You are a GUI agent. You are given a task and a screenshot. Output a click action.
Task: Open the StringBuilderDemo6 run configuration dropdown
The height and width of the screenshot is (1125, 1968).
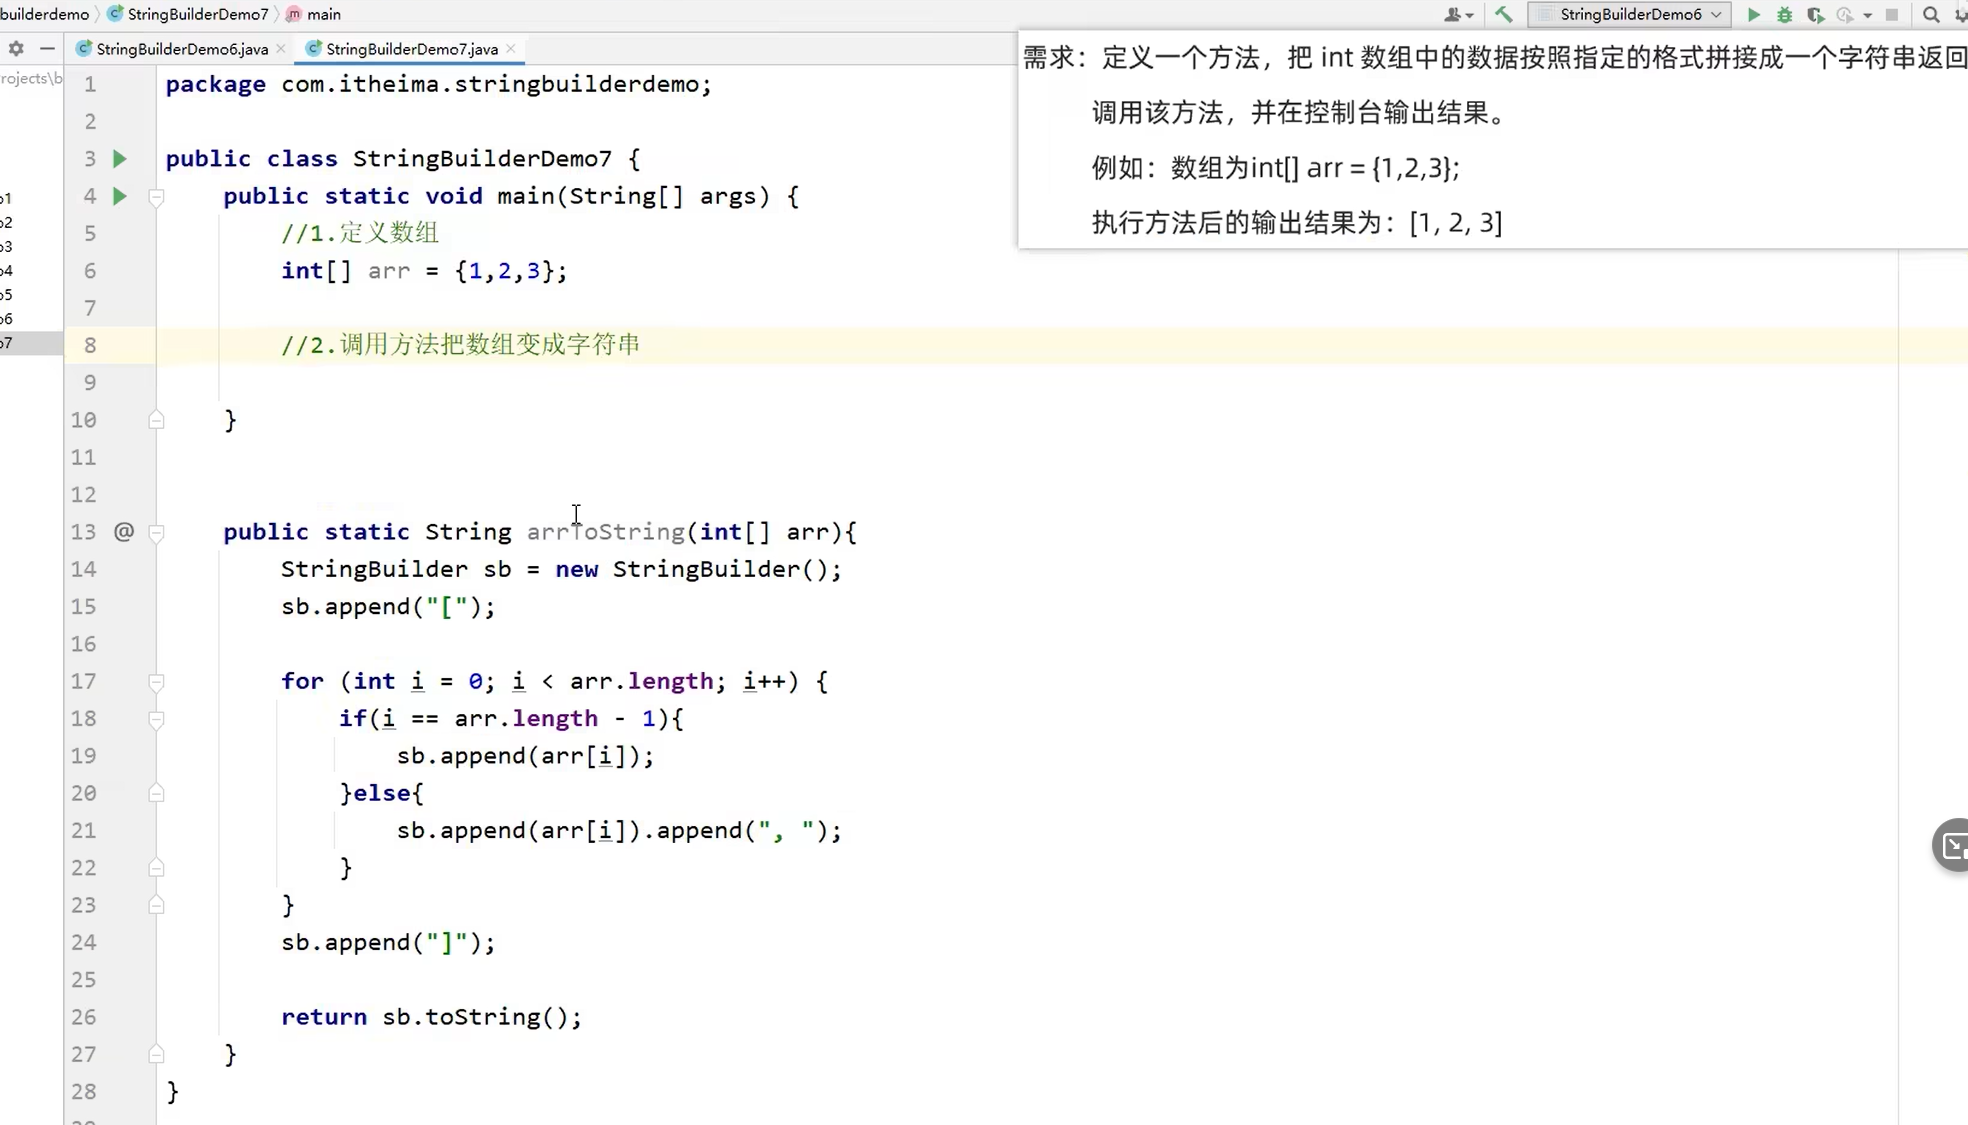(x=1630, y=14)
